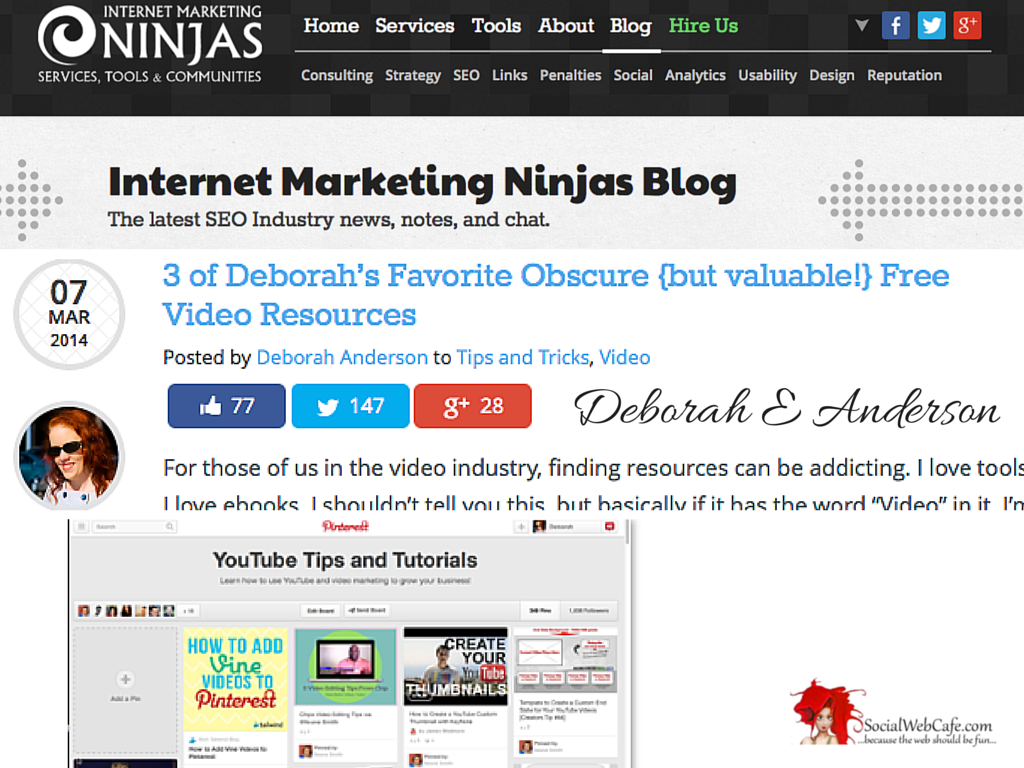1024x768 pixels.
Task: Open the article title link
Action: click(x=556, y=295)
